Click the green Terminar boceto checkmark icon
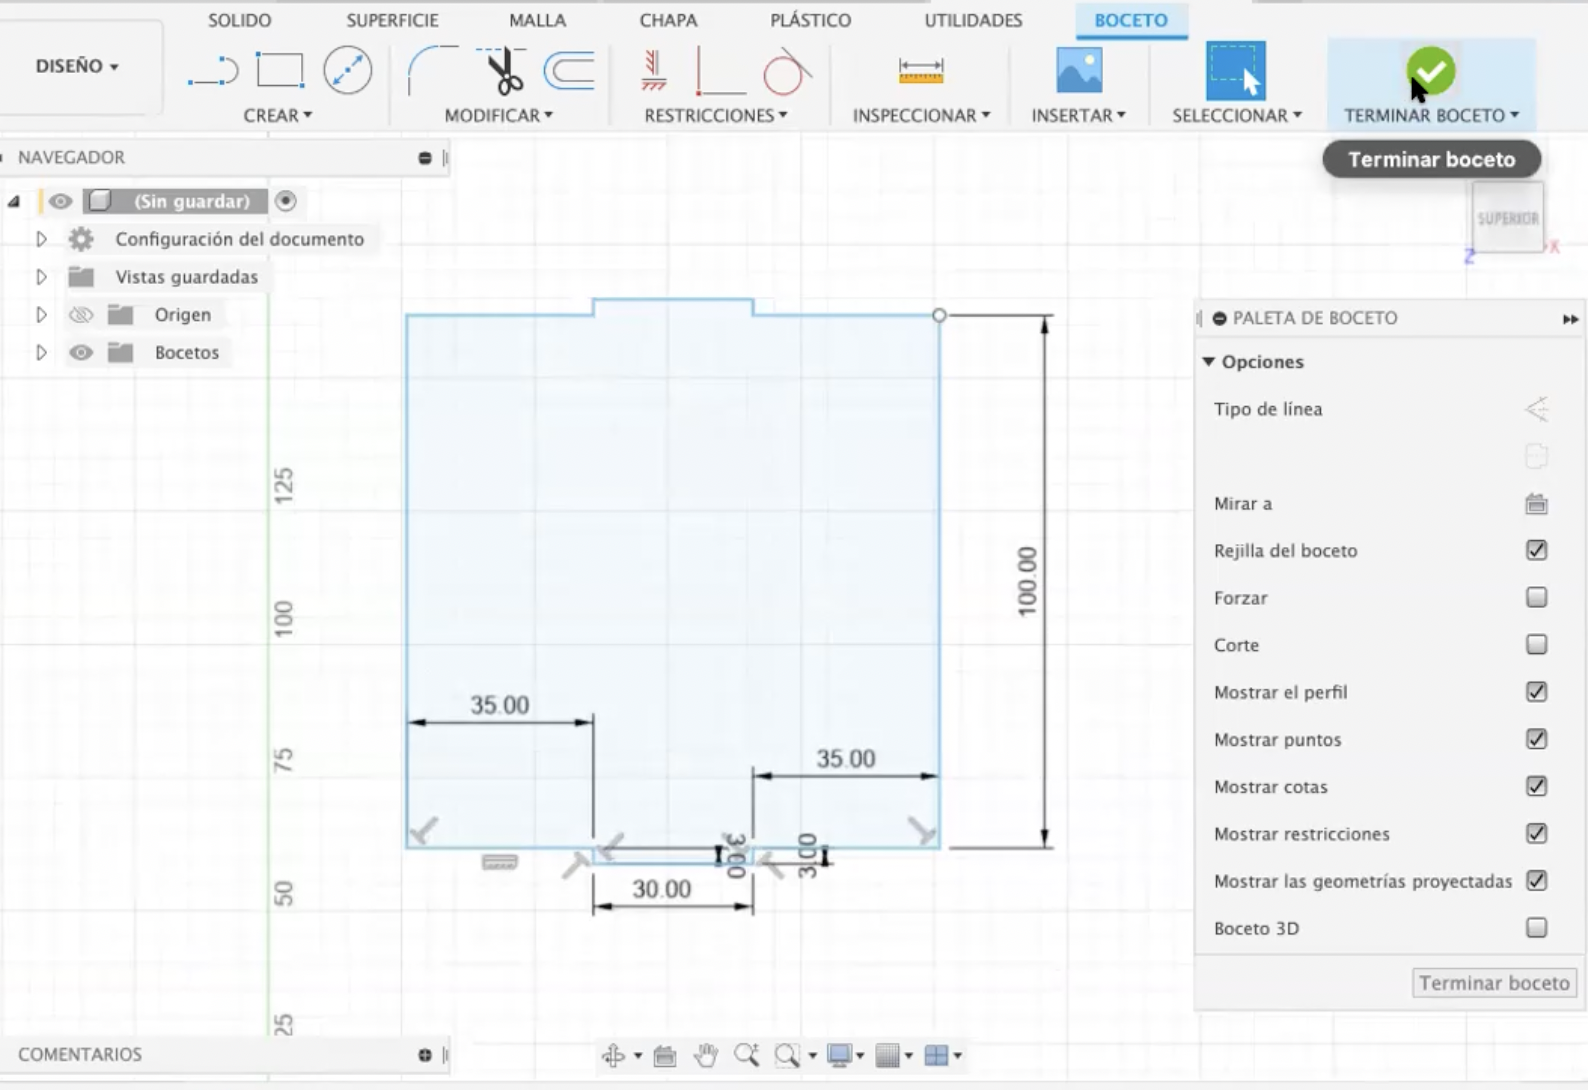The height and width of the screenshot is (1090, 1588). point(1431,71)
